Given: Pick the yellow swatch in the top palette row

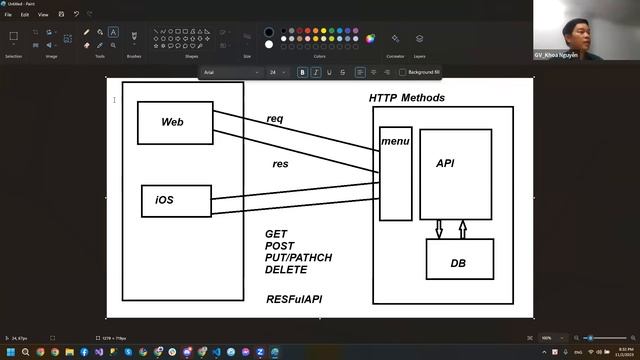Looking at the screenshot, I should 324,31.
